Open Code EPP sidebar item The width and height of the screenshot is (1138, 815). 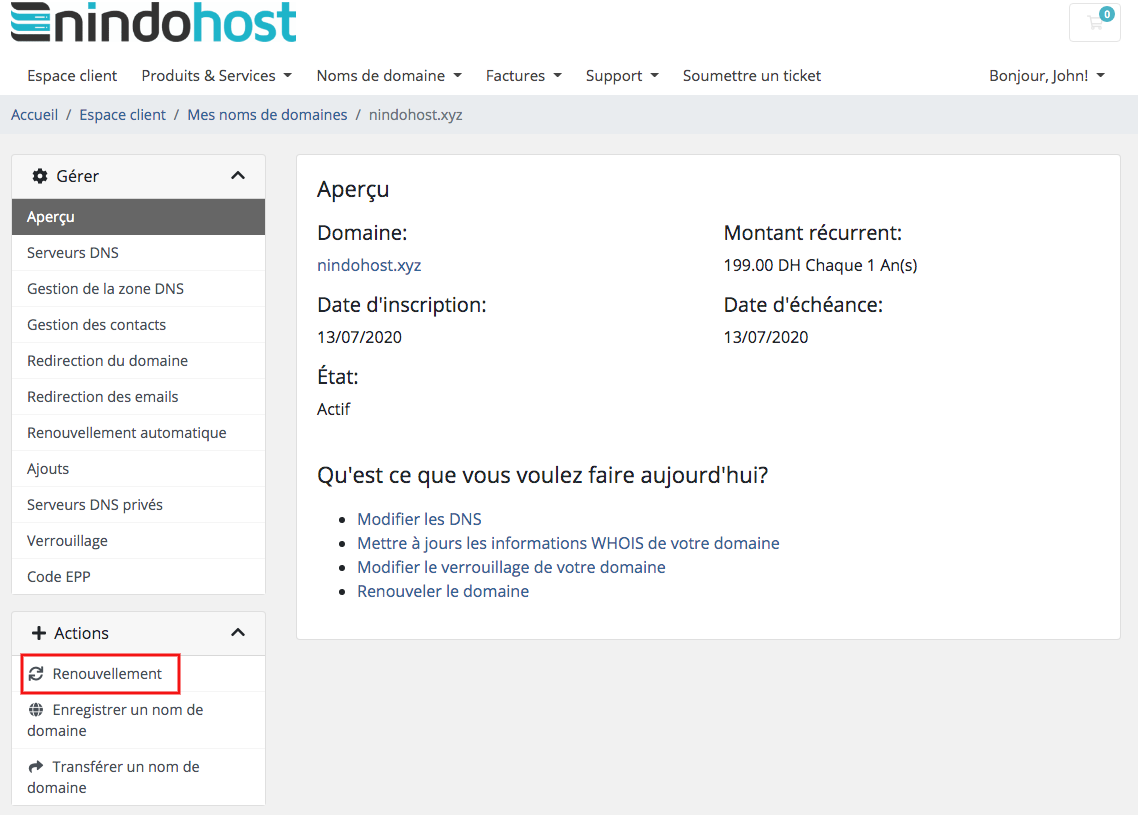tap(139, 576)
